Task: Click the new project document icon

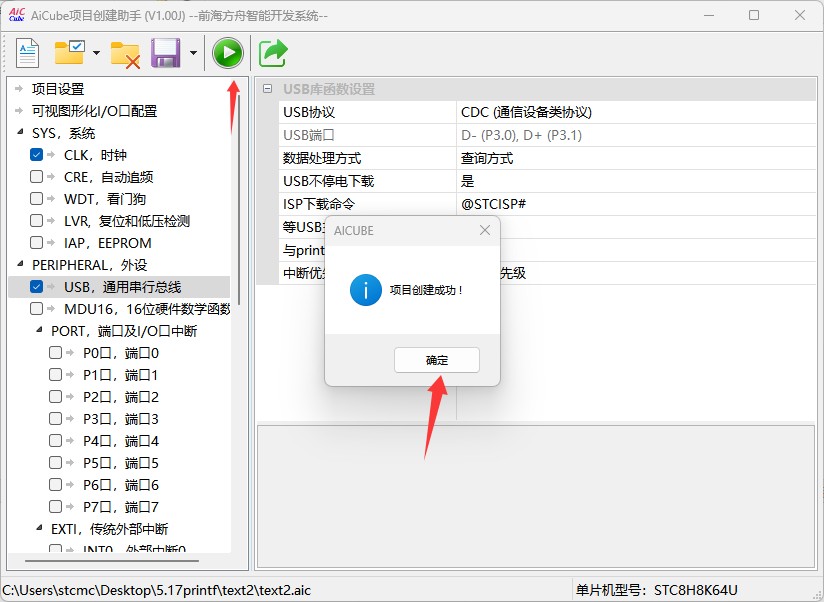Action: pos(27,53)
